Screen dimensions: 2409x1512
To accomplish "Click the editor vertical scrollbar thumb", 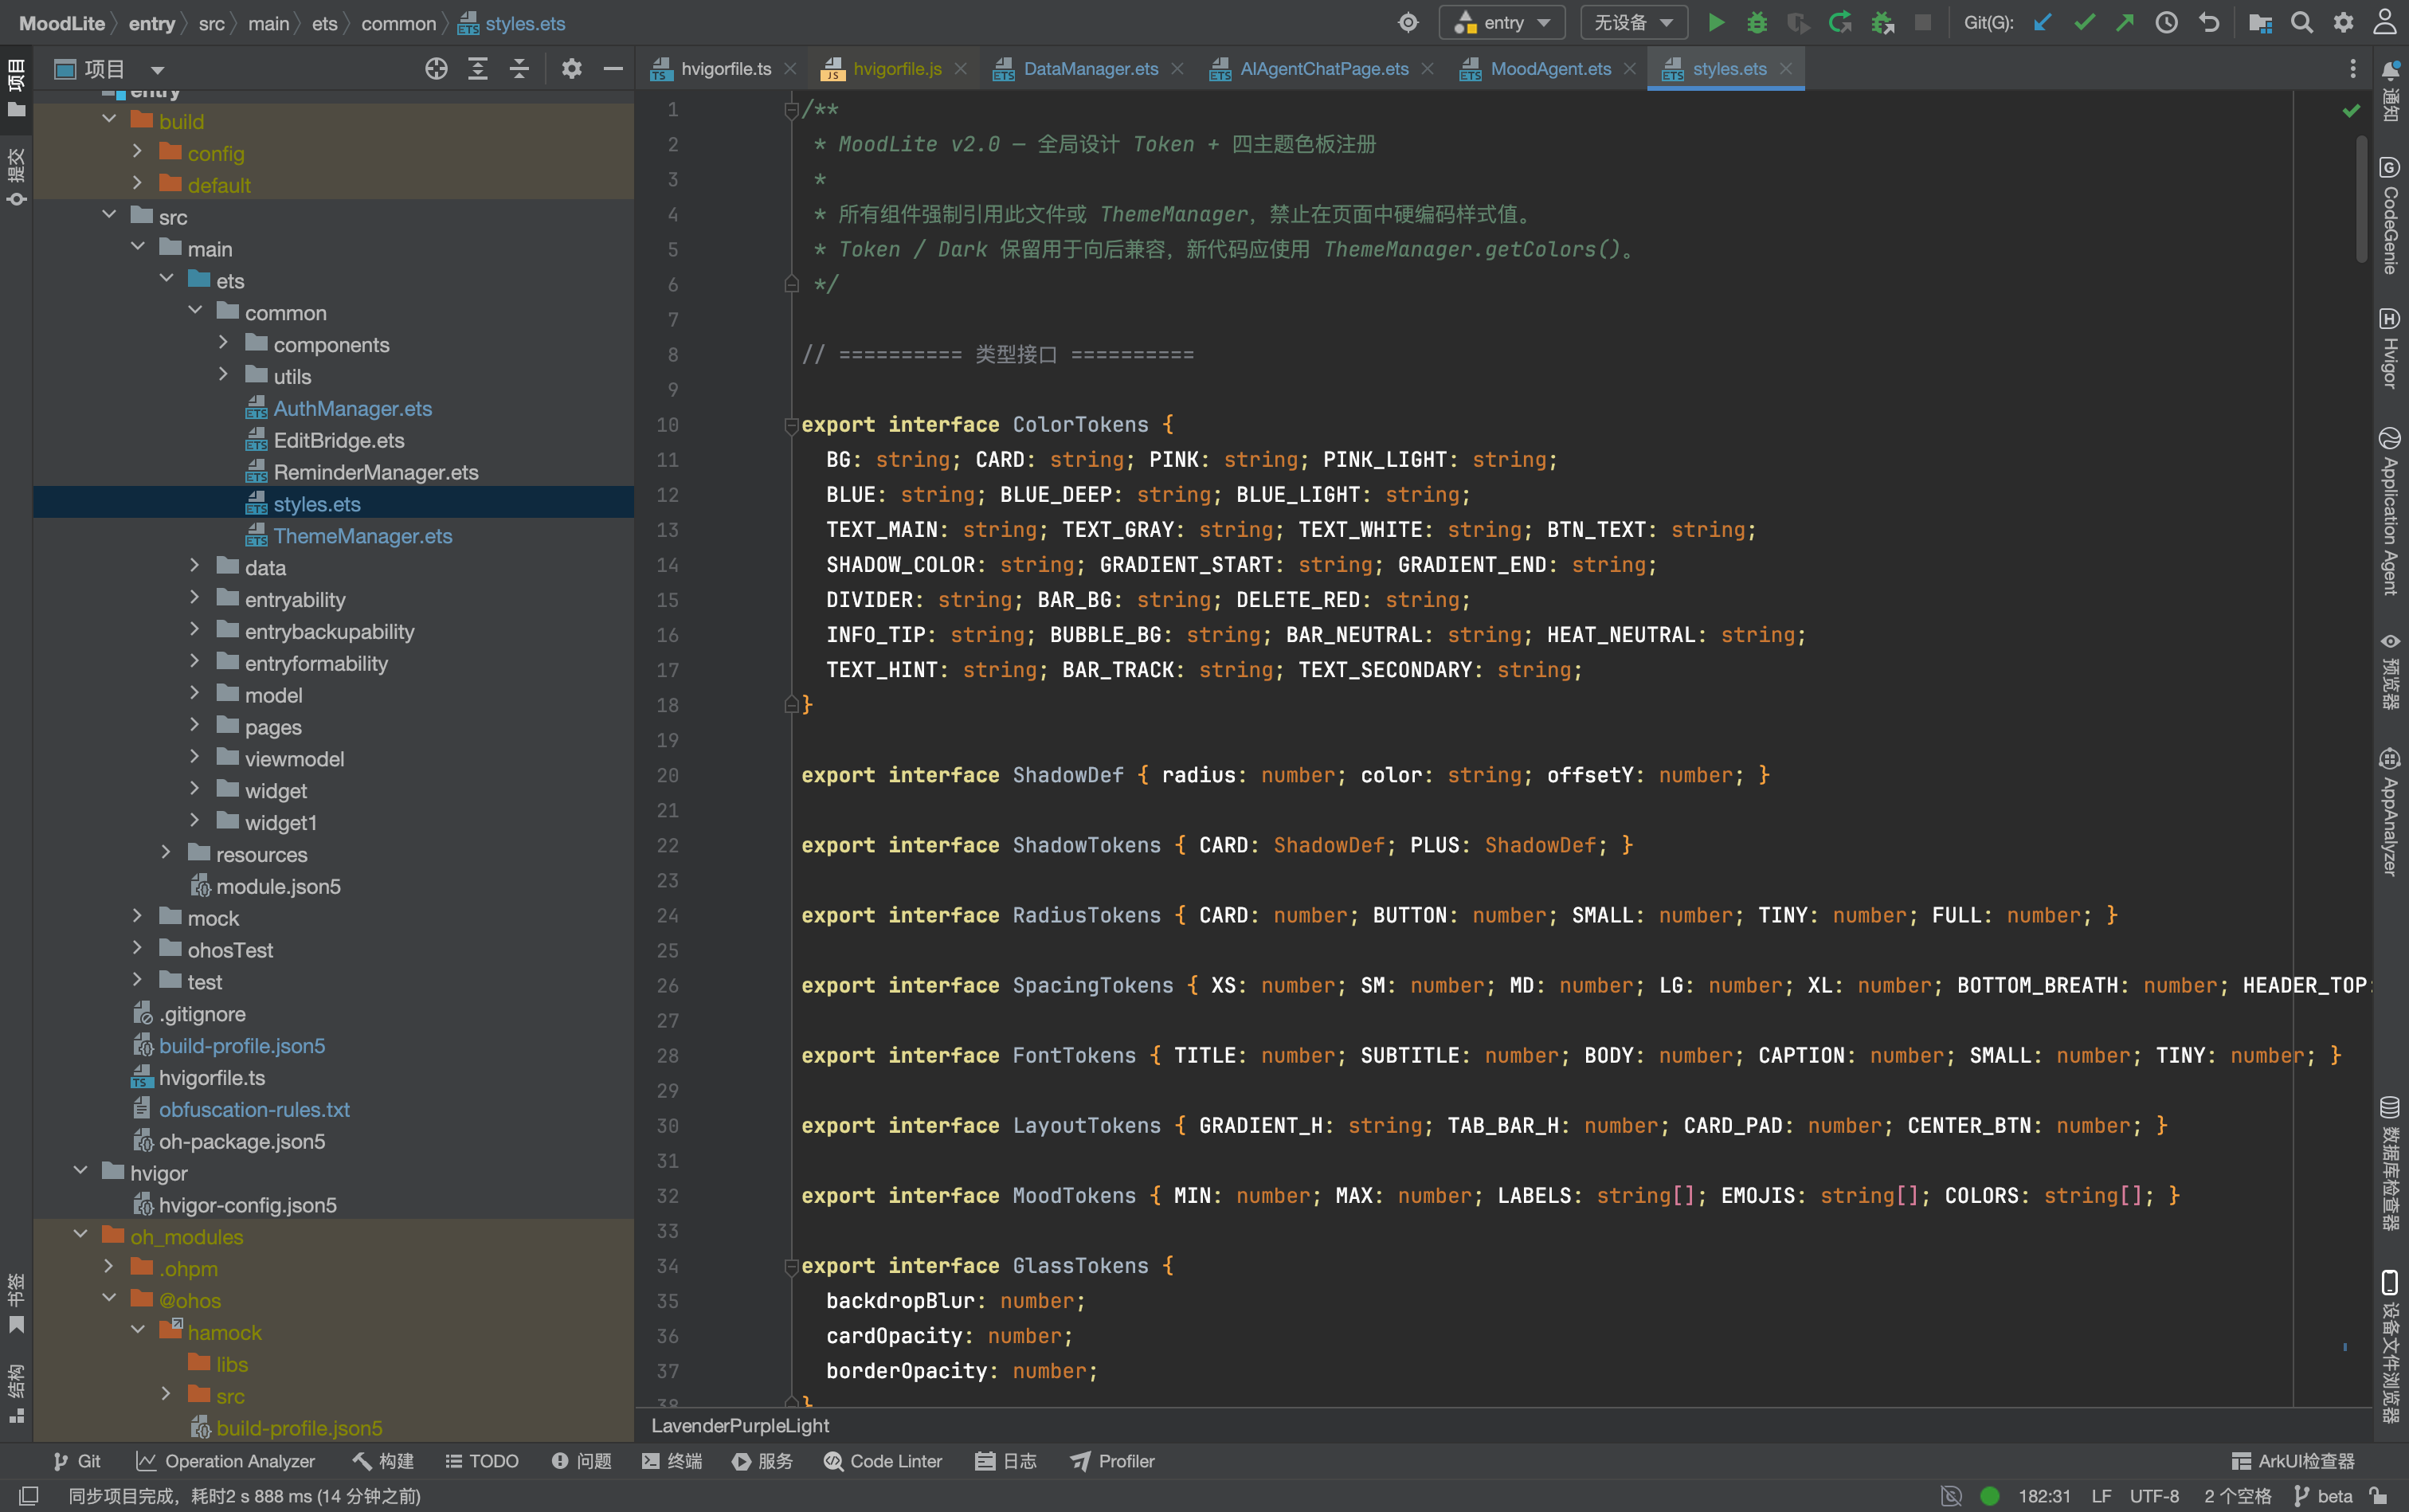I will tap(2362, 199).
